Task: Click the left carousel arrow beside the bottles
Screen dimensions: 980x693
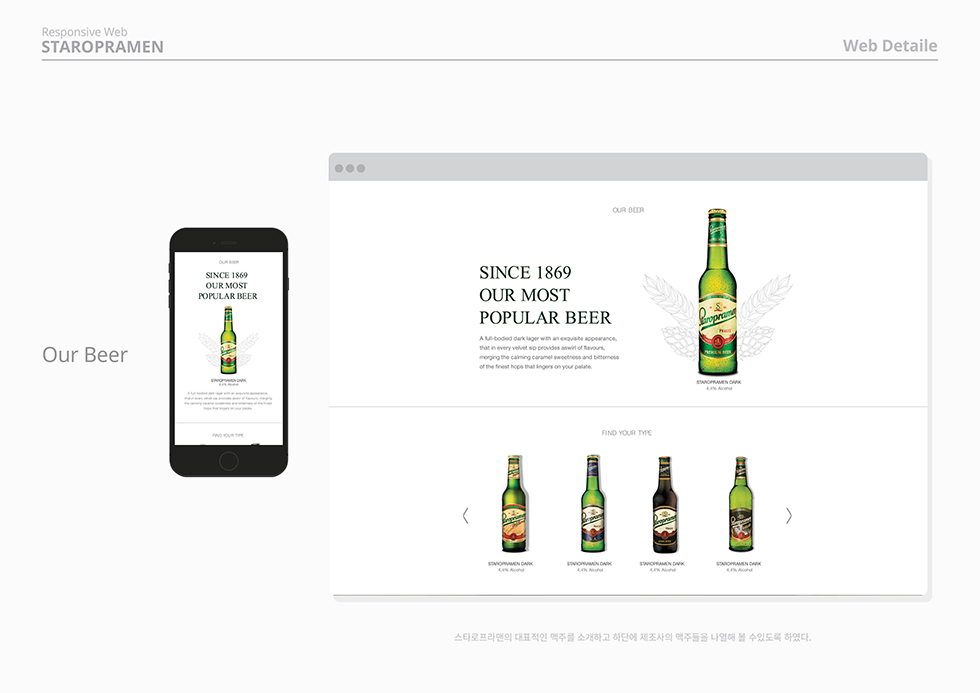Action: click(x=465, y=516)
